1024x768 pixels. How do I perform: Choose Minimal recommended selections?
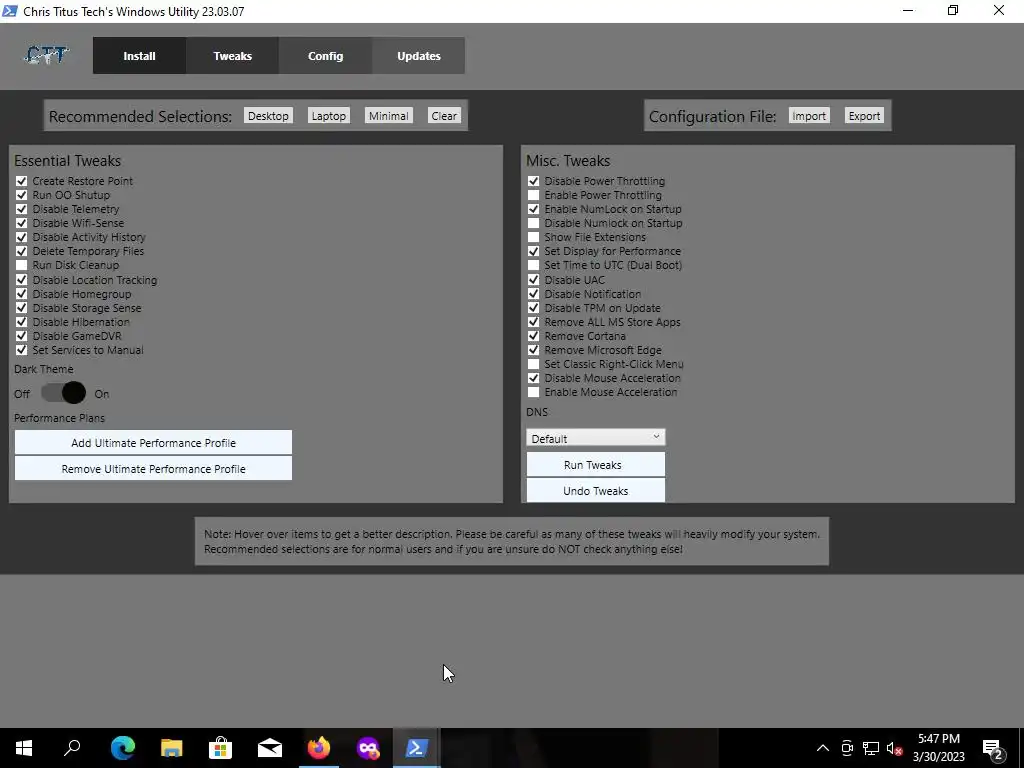point(389,116)
